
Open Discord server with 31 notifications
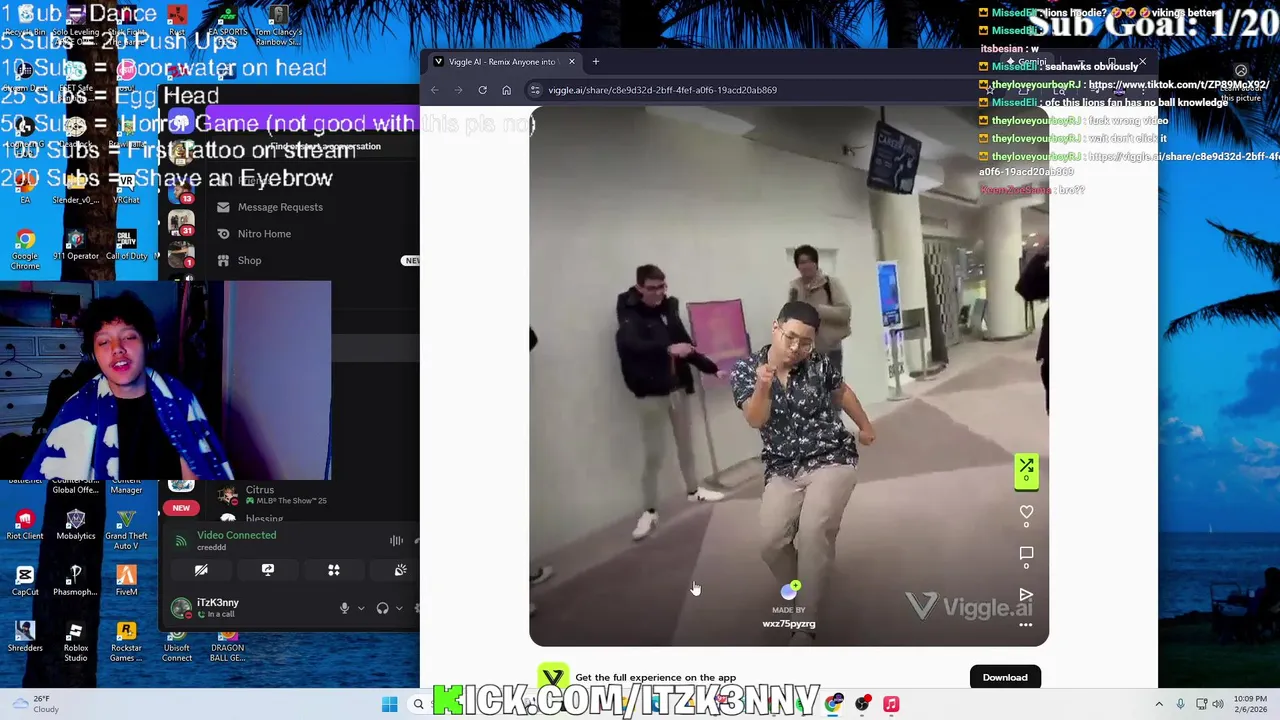point(181,221)
